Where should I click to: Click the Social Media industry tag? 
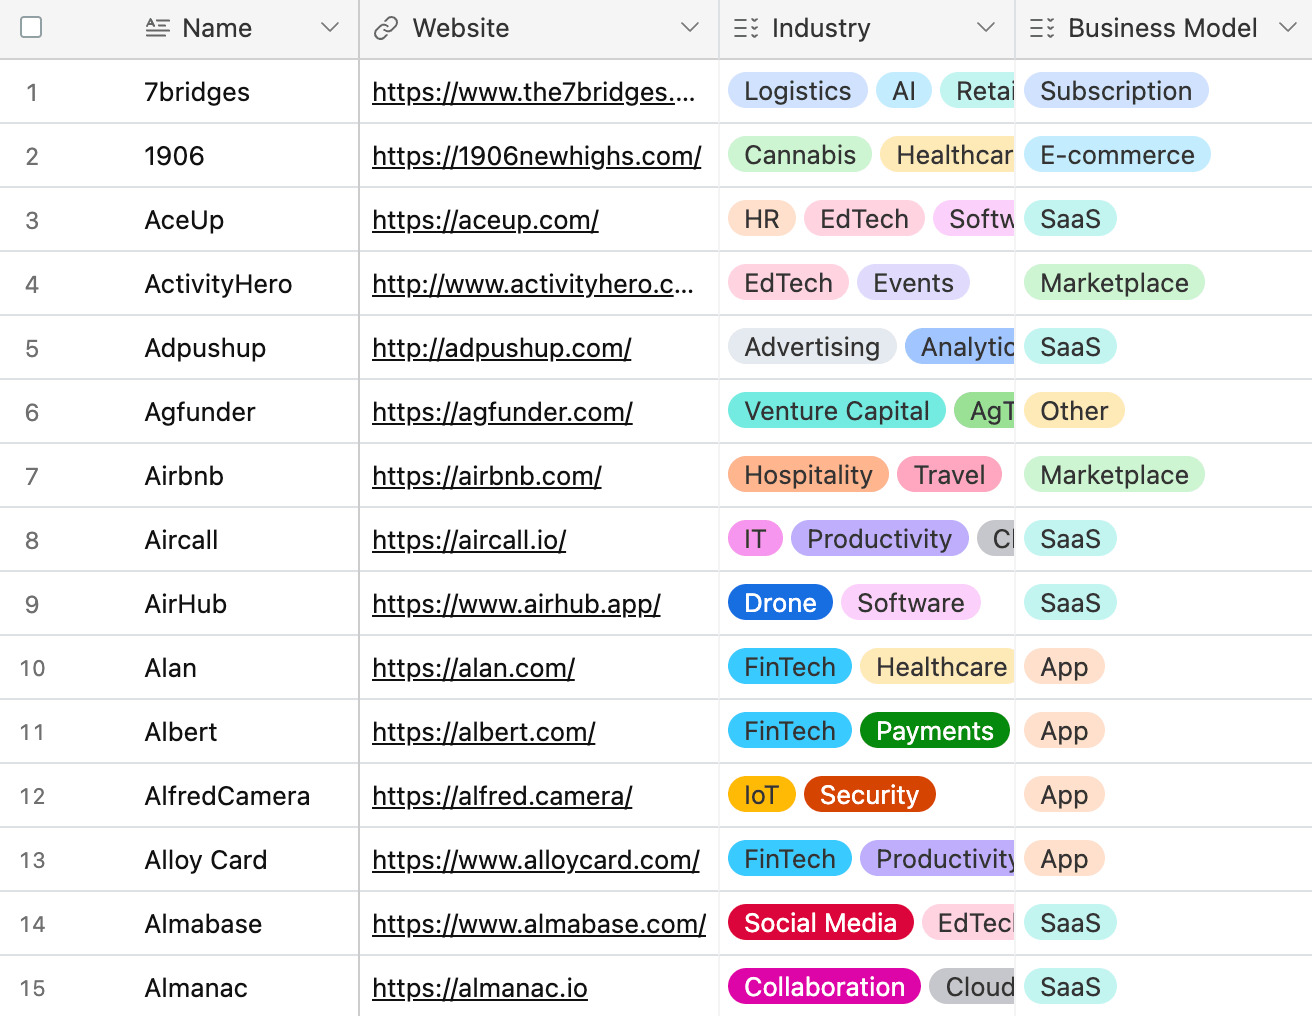tap(821, 923)
